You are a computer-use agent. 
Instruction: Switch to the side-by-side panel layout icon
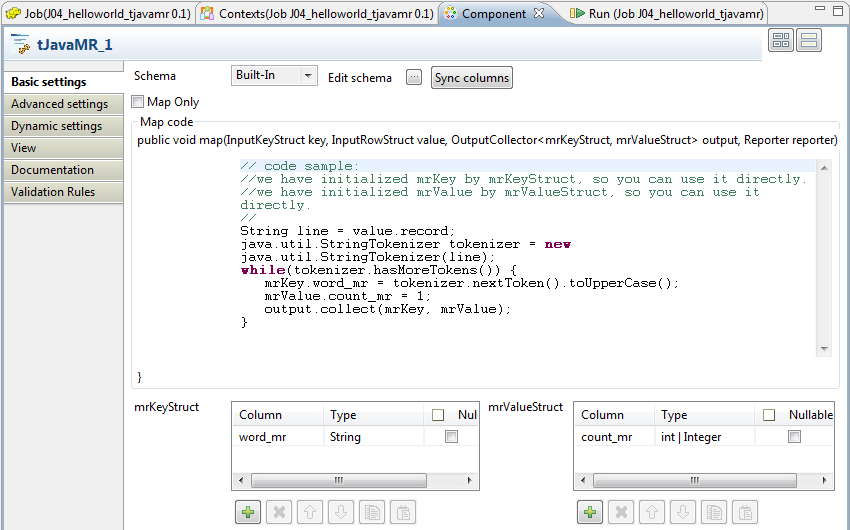tap(781, 40)
